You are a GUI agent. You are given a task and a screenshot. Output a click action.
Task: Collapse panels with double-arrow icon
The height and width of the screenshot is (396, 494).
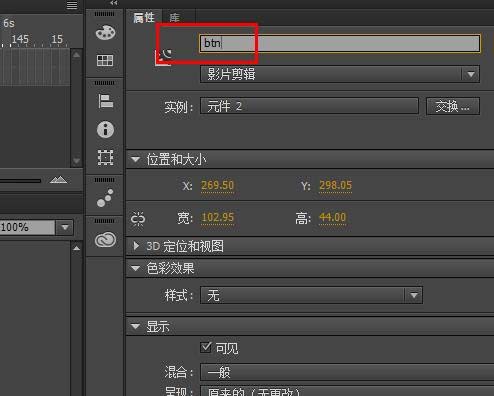[114, 3]
